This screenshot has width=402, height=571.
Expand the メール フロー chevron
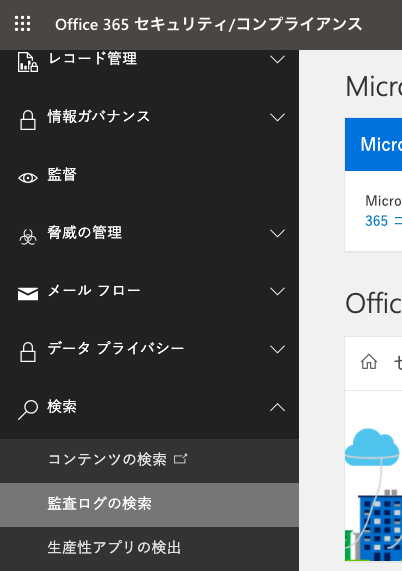click(x=277, y=291)
